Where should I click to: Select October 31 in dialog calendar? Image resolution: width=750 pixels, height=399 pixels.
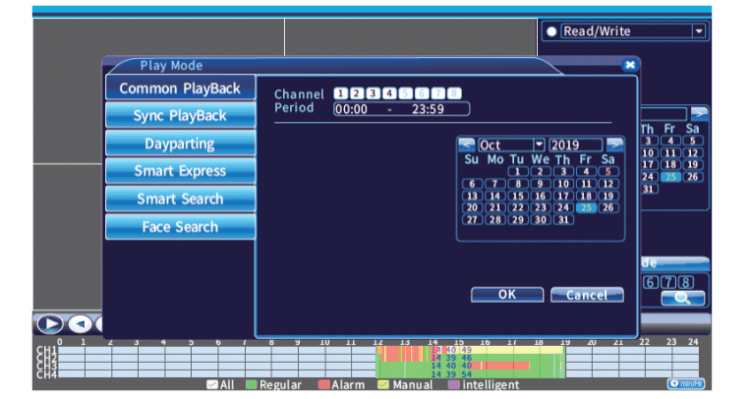(x=563, y=220)
